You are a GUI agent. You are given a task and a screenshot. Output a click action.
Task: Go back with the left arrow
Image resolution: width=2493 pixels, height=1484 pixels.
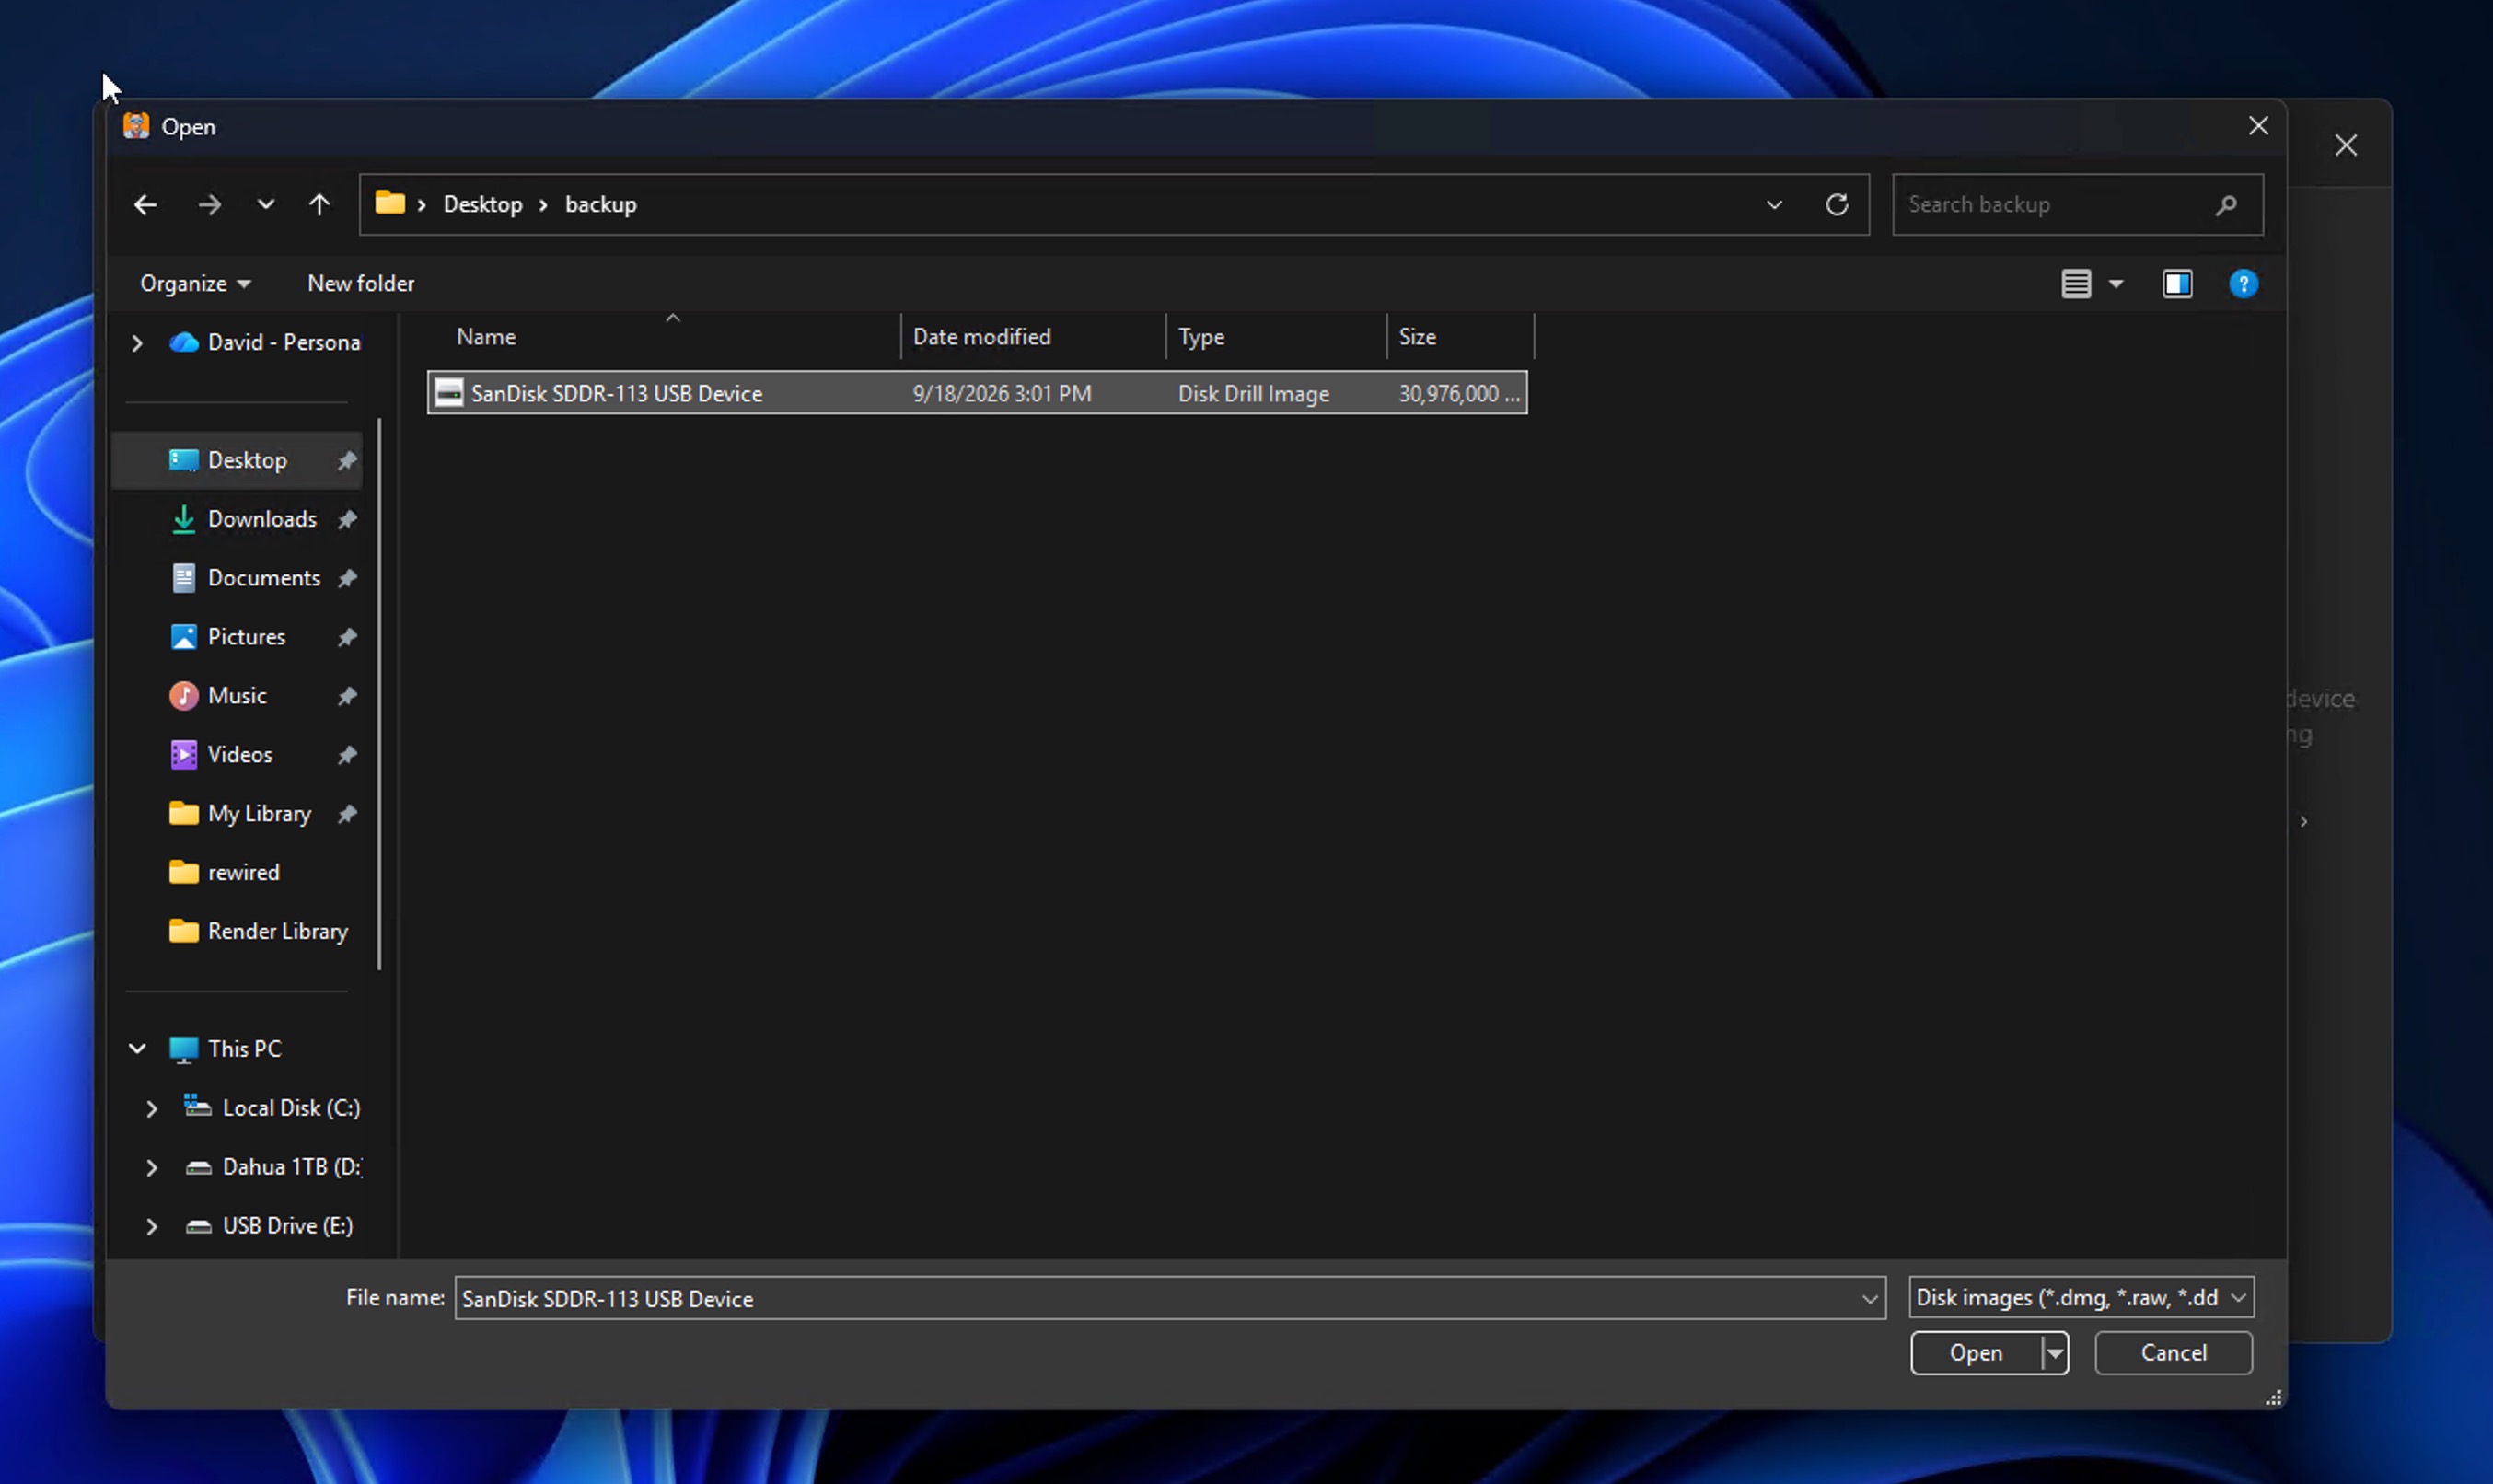pyautogui.click(x=146, y=205)
